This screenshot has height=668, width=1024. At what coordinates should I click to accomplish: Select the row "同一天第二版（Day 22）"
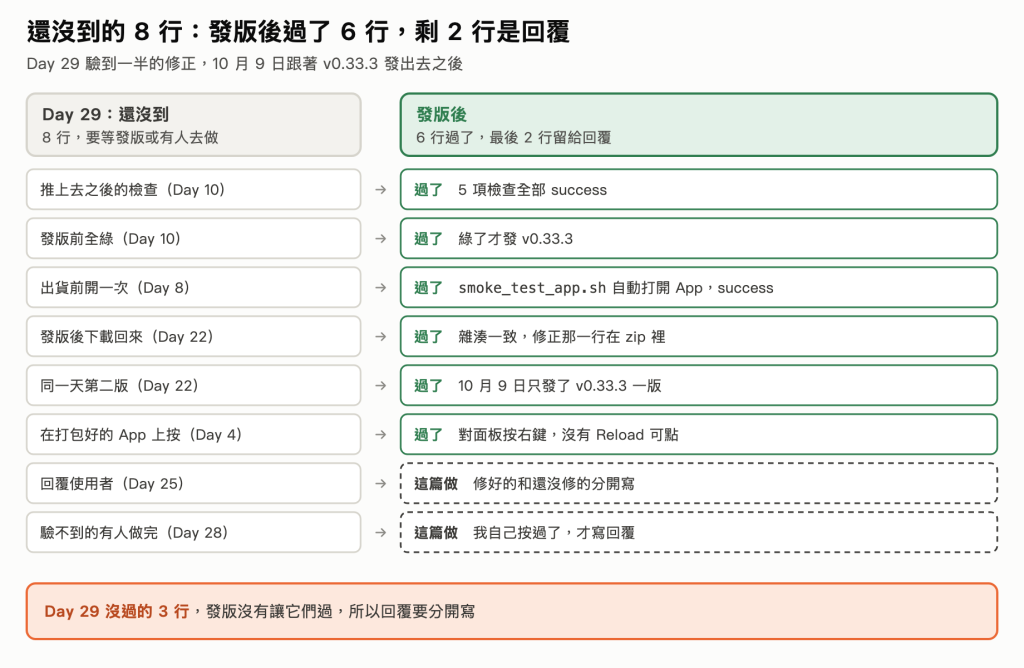tap(193, 385)
